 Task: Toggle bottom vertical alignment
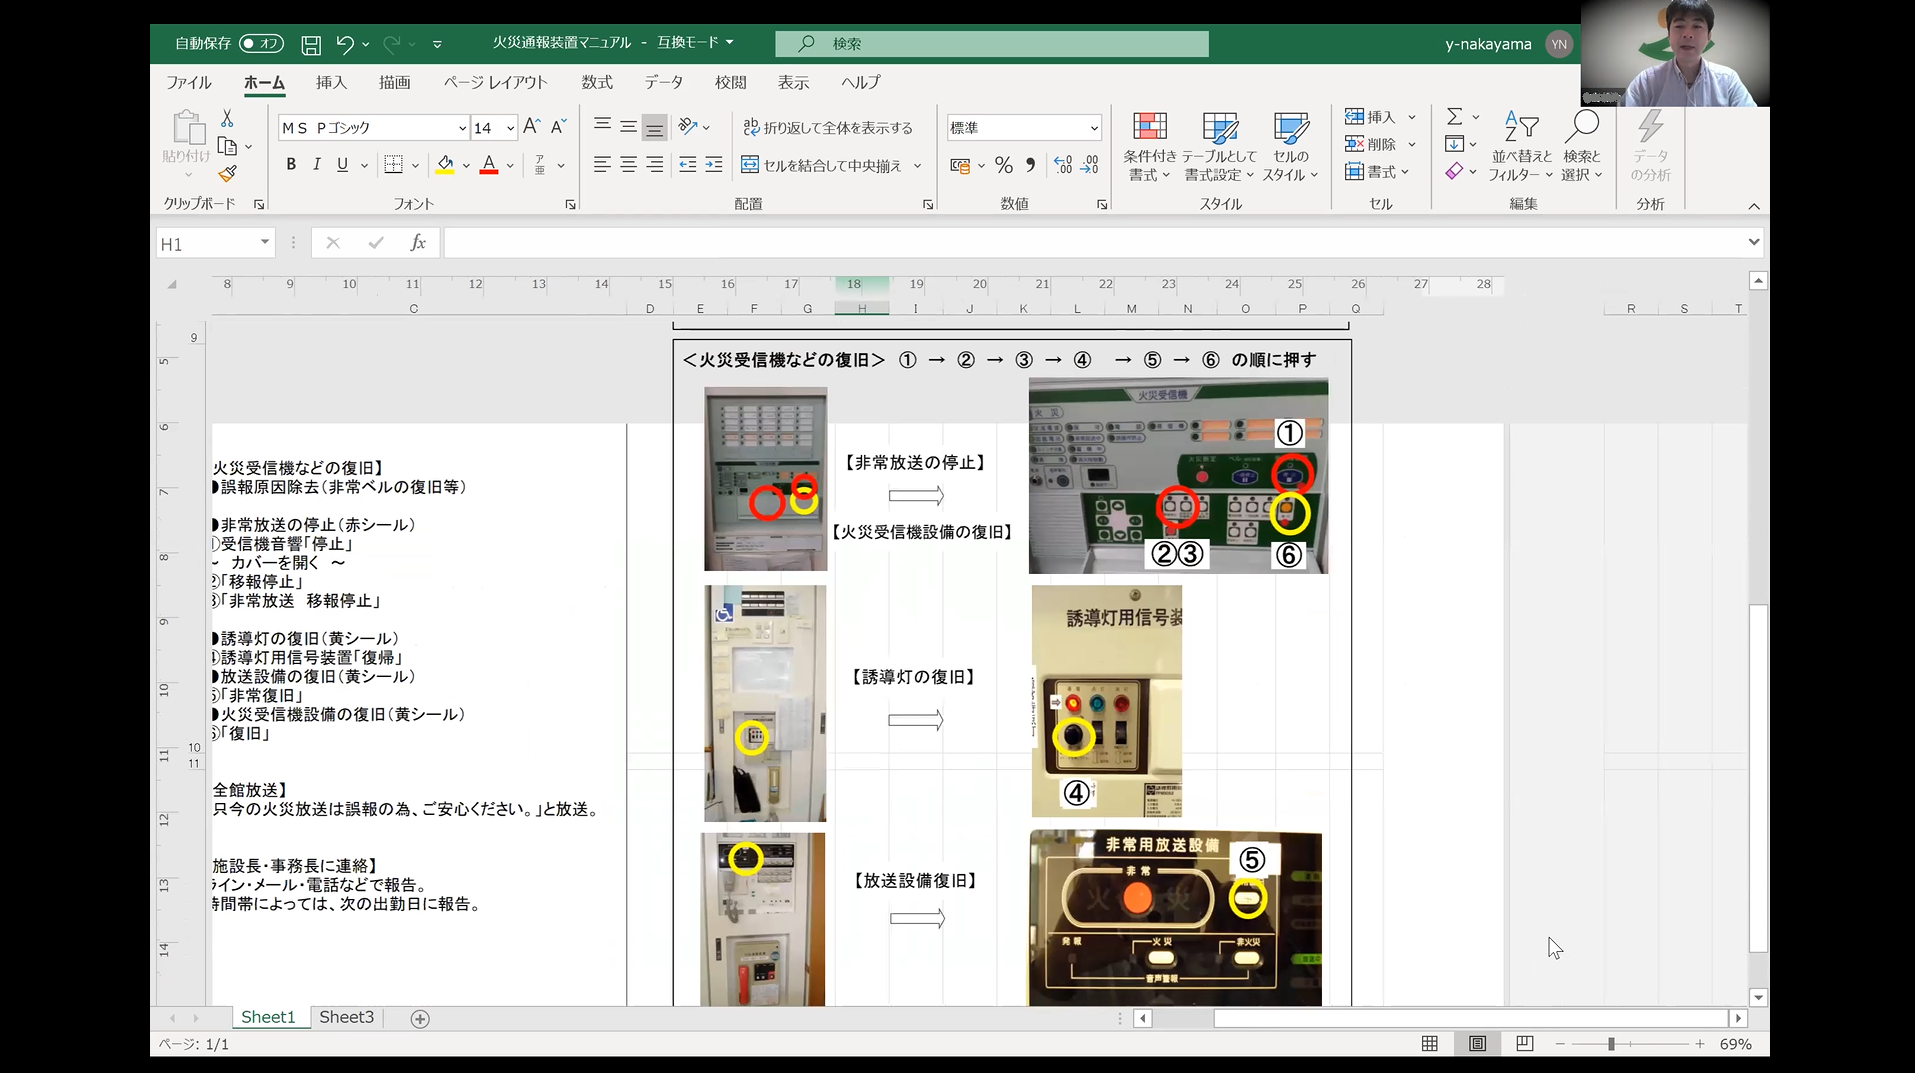pyautogui.click(x=654, y=127)
